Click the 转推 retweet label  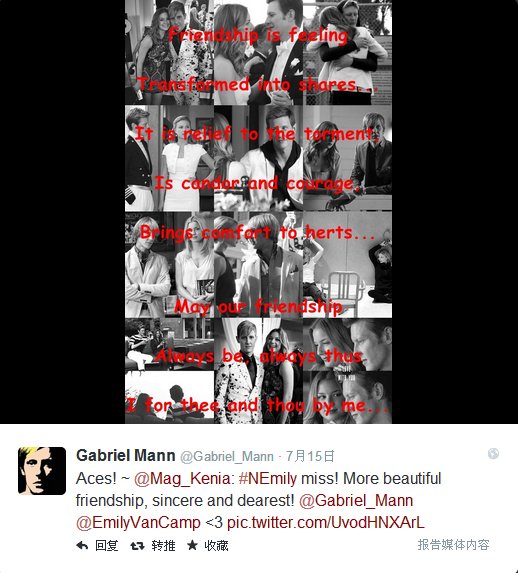[x=163, y=546]
